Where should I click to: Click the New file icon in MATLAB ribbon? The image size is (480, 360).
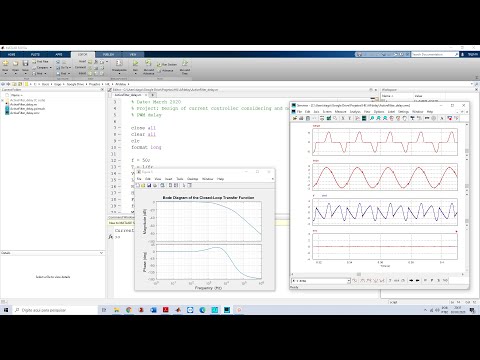tap(6, 63)
